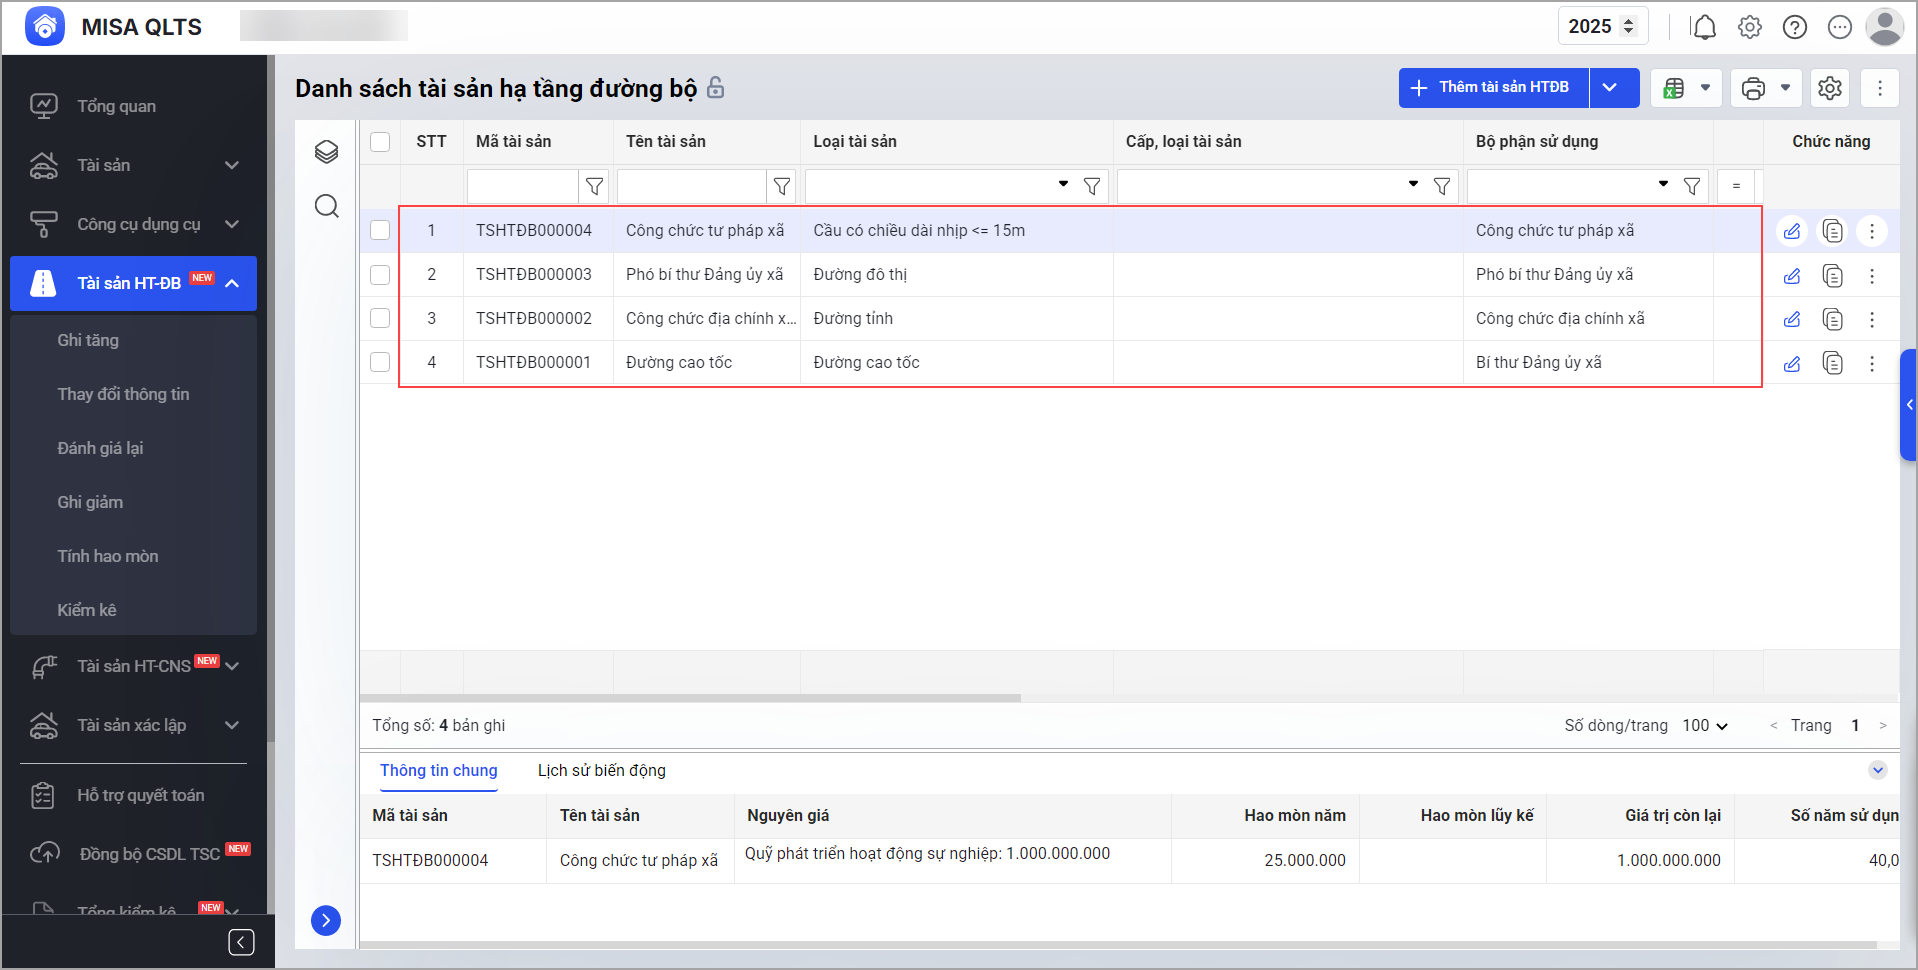Screen dimensions: 1918x970
Task: Open Tổng quan in sidebar
Action: [x=116, y=106]
